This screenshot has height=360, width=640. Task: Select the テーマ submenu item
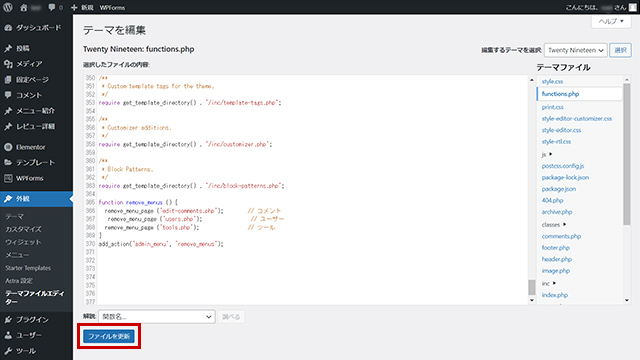click(15, 216)
